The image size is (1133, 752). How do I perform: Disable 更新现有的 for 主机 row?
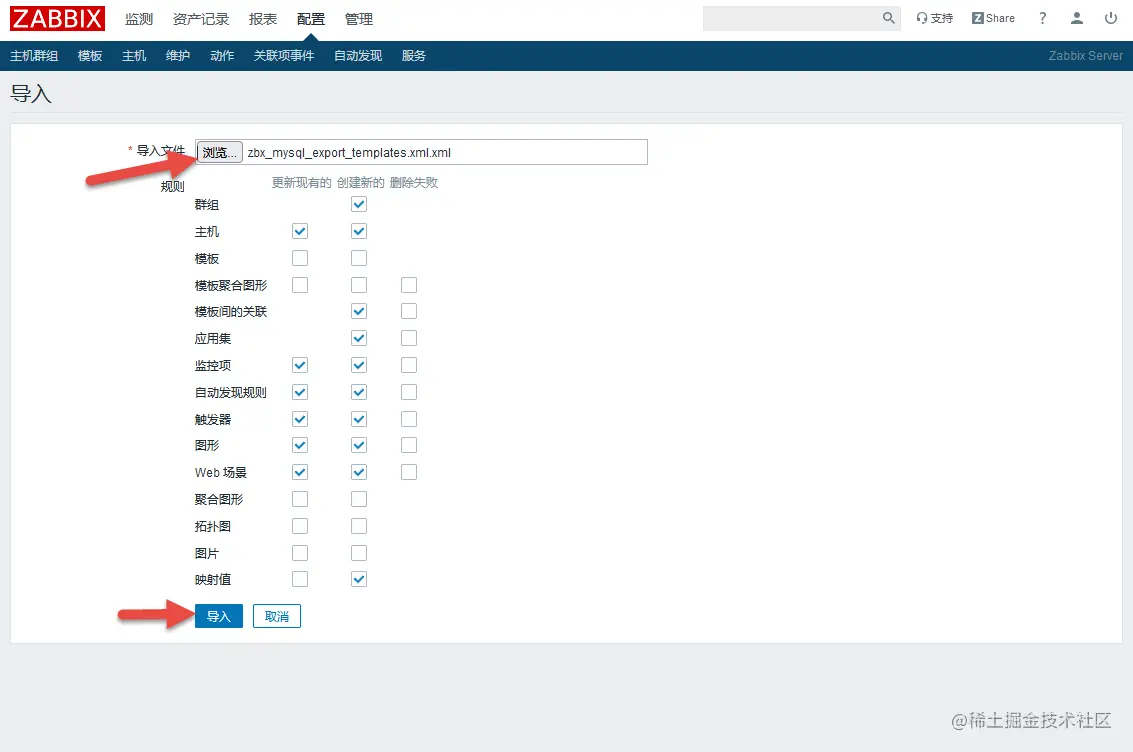click(x=299, y=230)
